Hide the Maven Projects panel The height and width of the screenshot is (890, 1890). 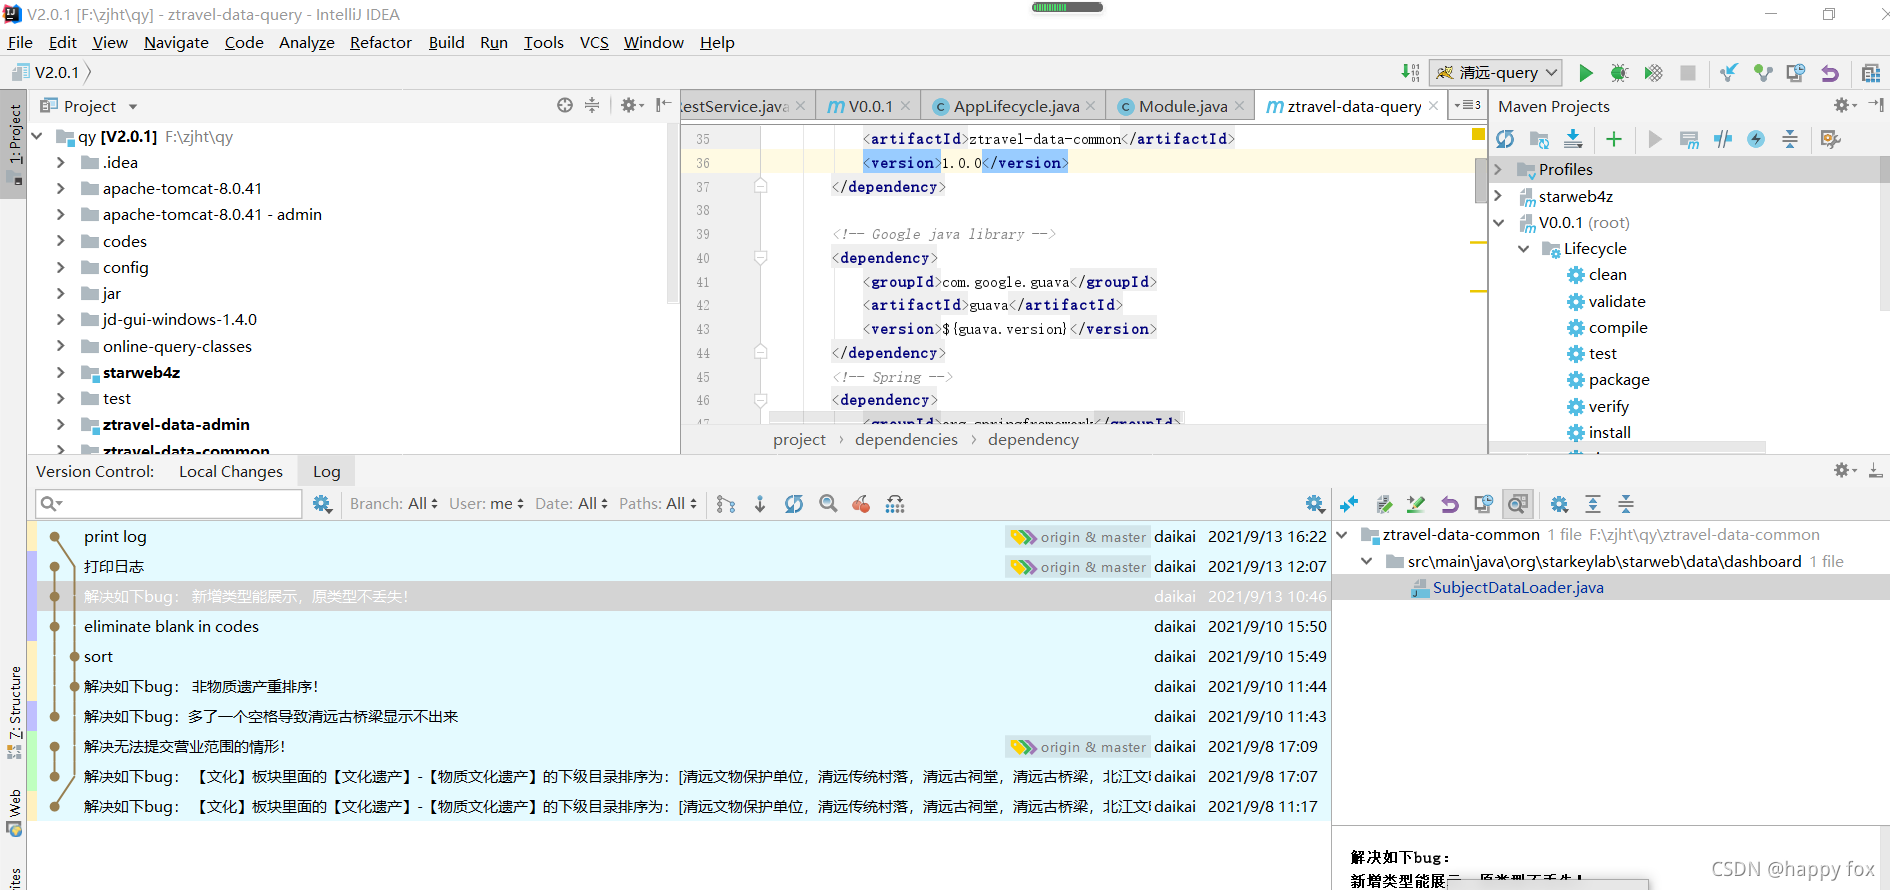coord(1876,105)
